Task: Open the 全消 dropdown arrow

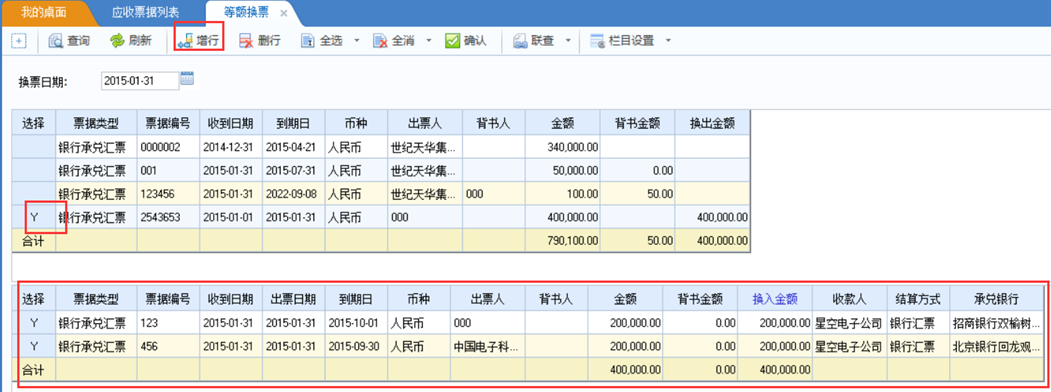Action: (428, 41)
